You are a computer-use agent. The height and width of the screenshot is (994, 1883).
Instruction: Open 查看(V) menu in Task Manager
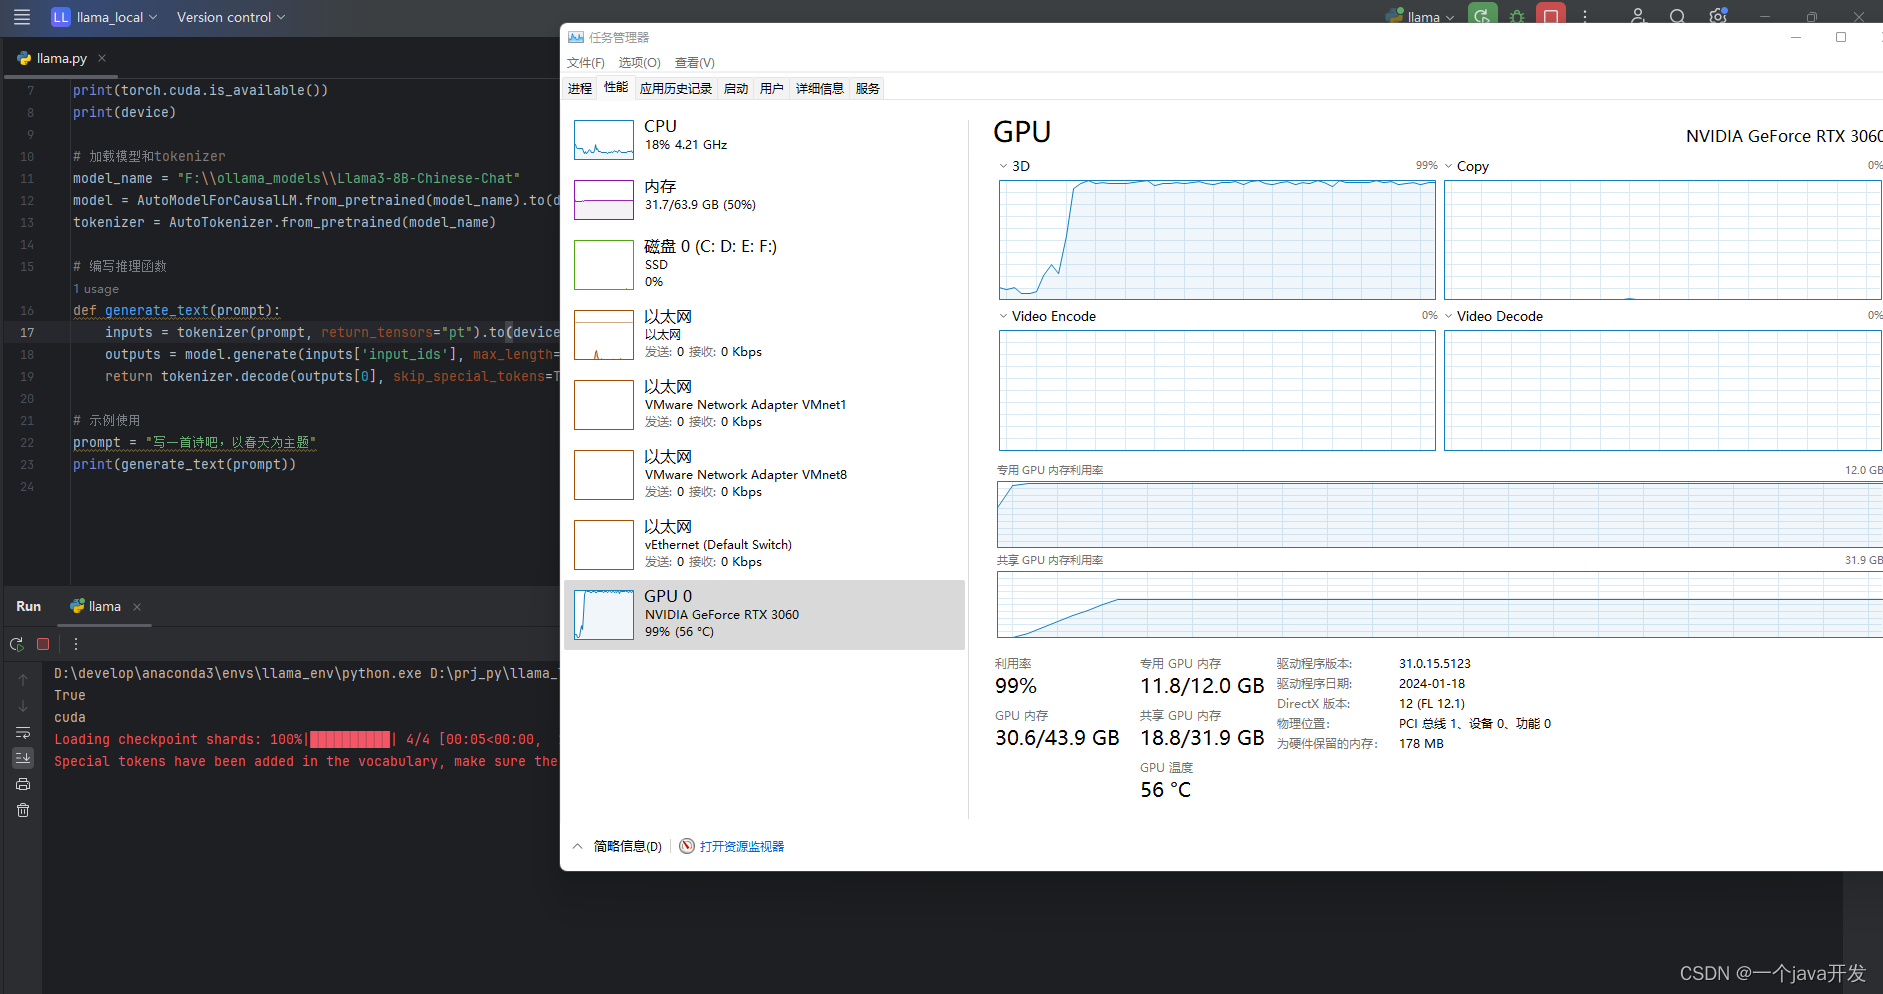695,62
